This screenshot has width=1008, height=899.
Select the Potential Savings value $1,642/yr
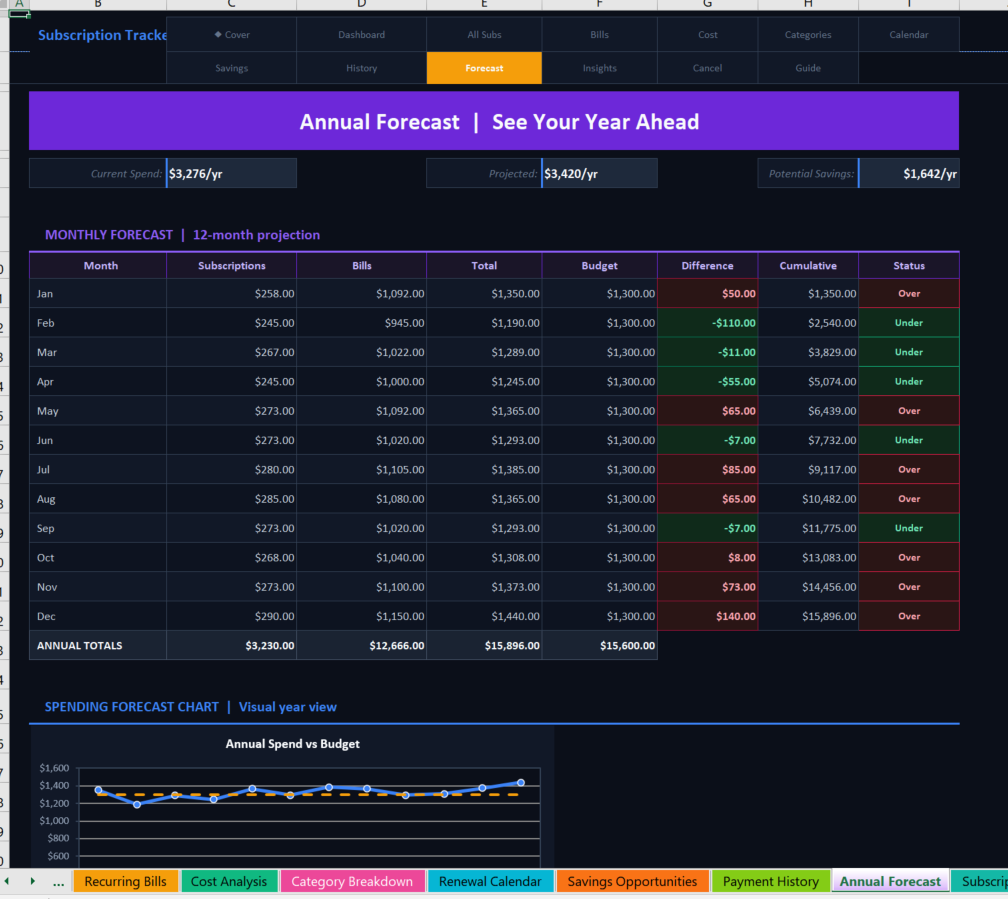pyautogui.click(x=909, y=174)
